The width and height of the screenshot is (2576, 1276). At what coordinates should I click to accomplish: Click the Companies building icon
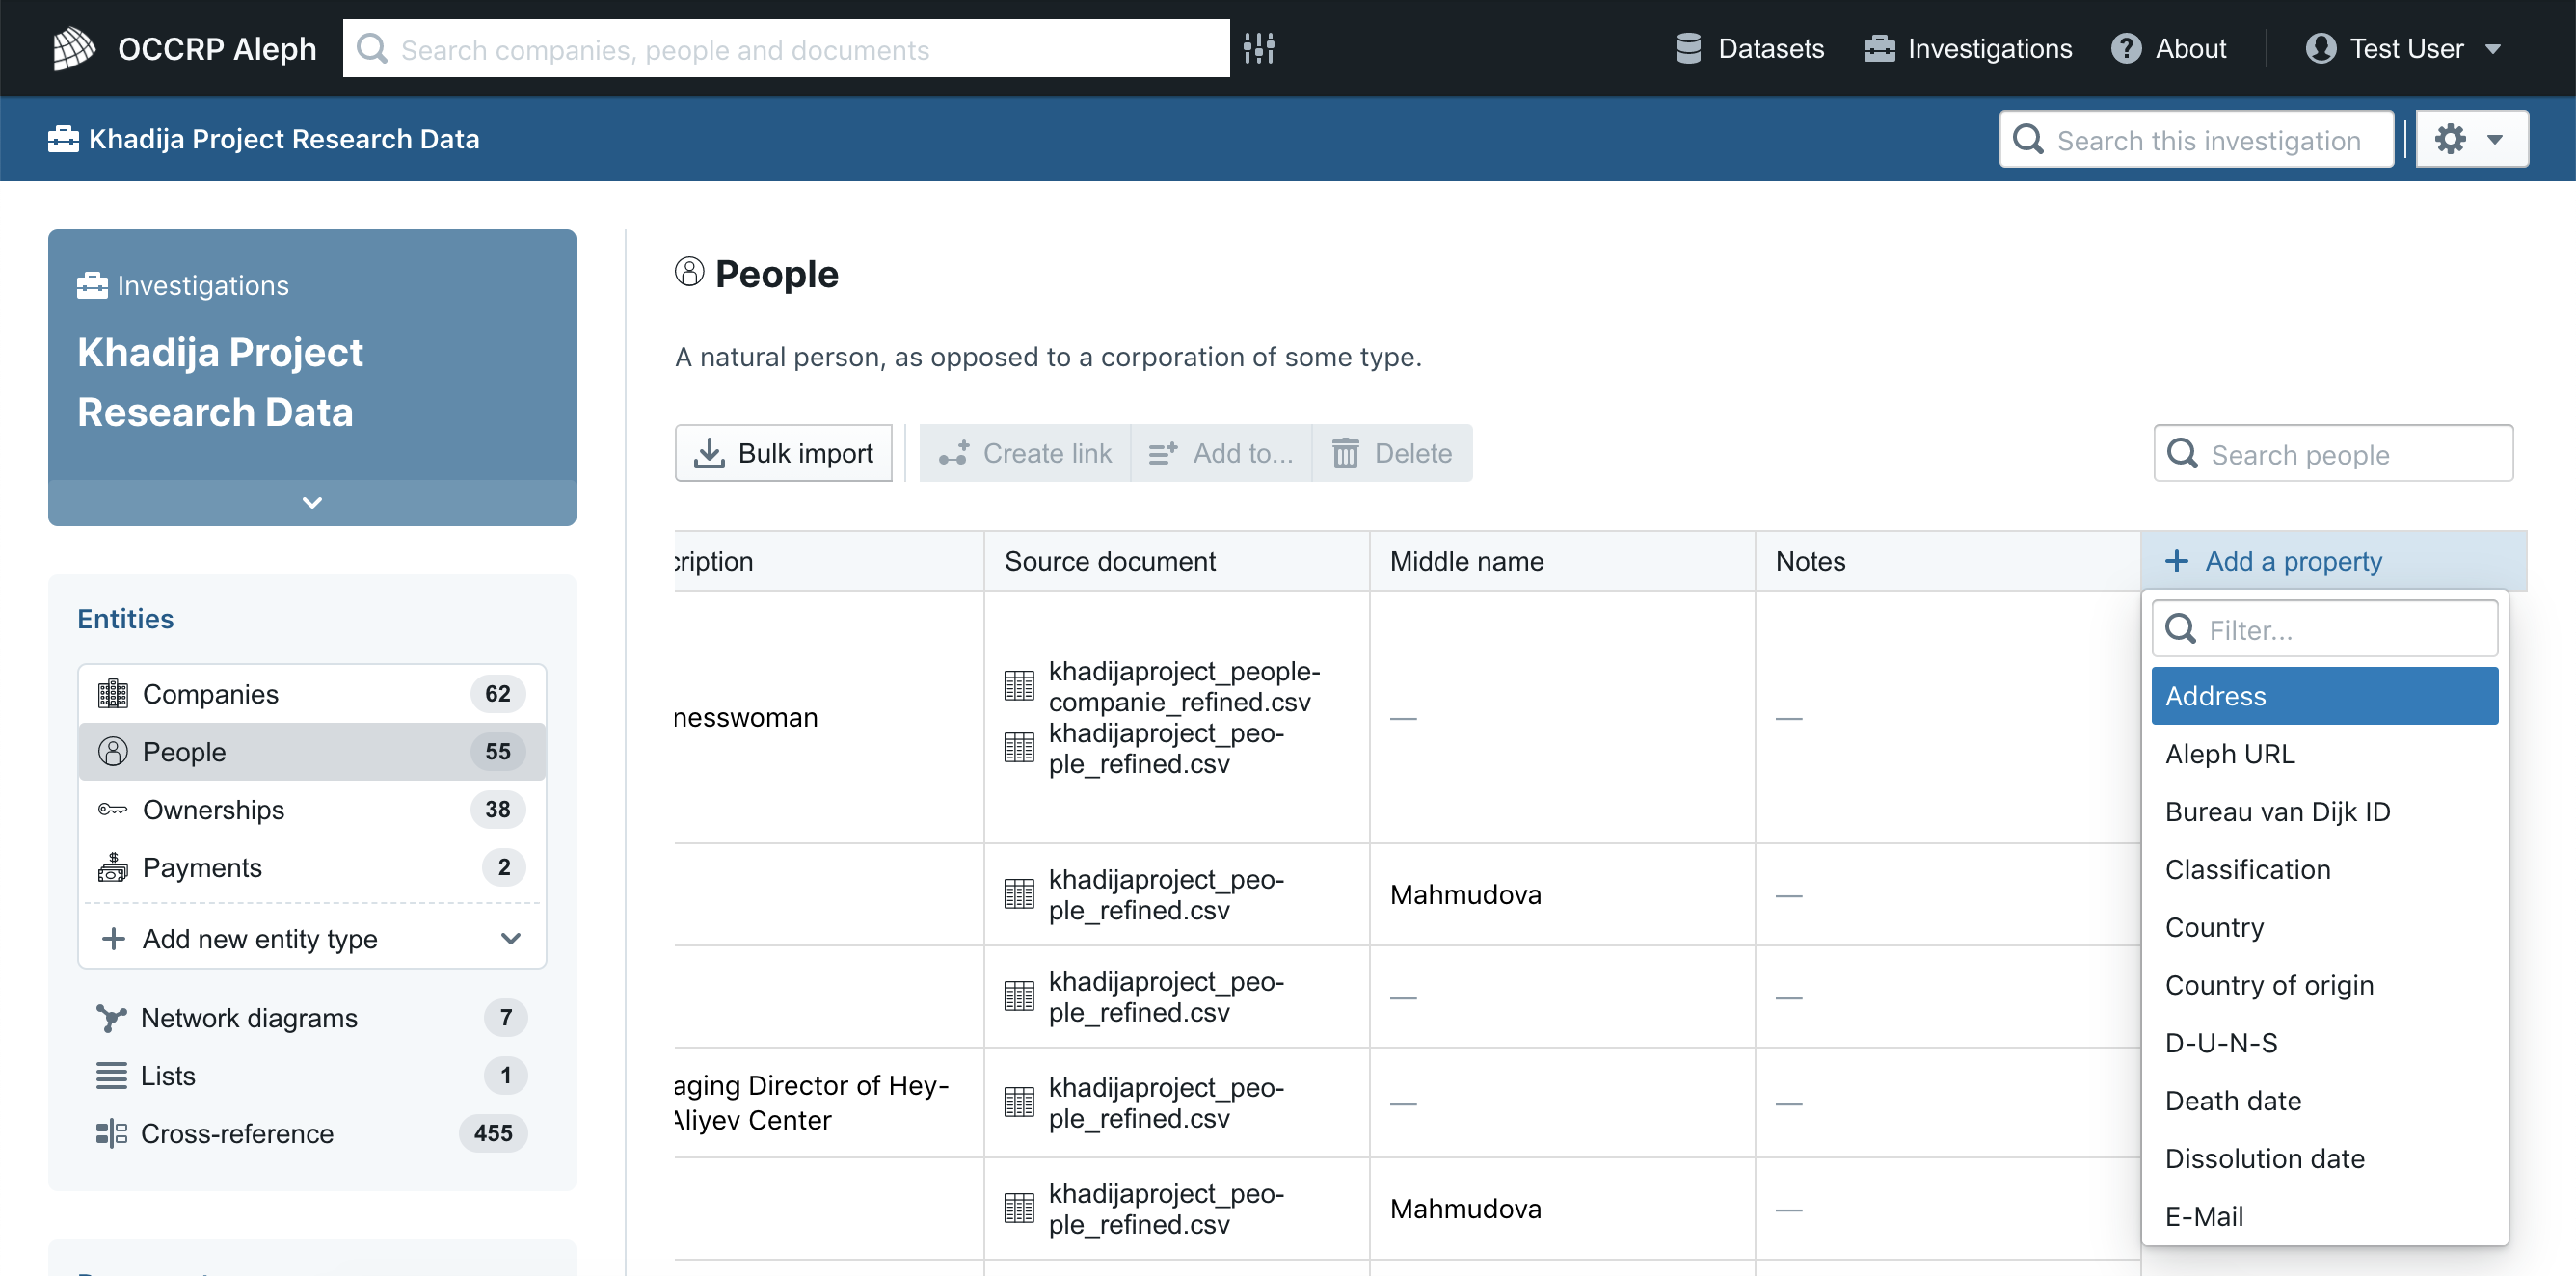(113, 693)
